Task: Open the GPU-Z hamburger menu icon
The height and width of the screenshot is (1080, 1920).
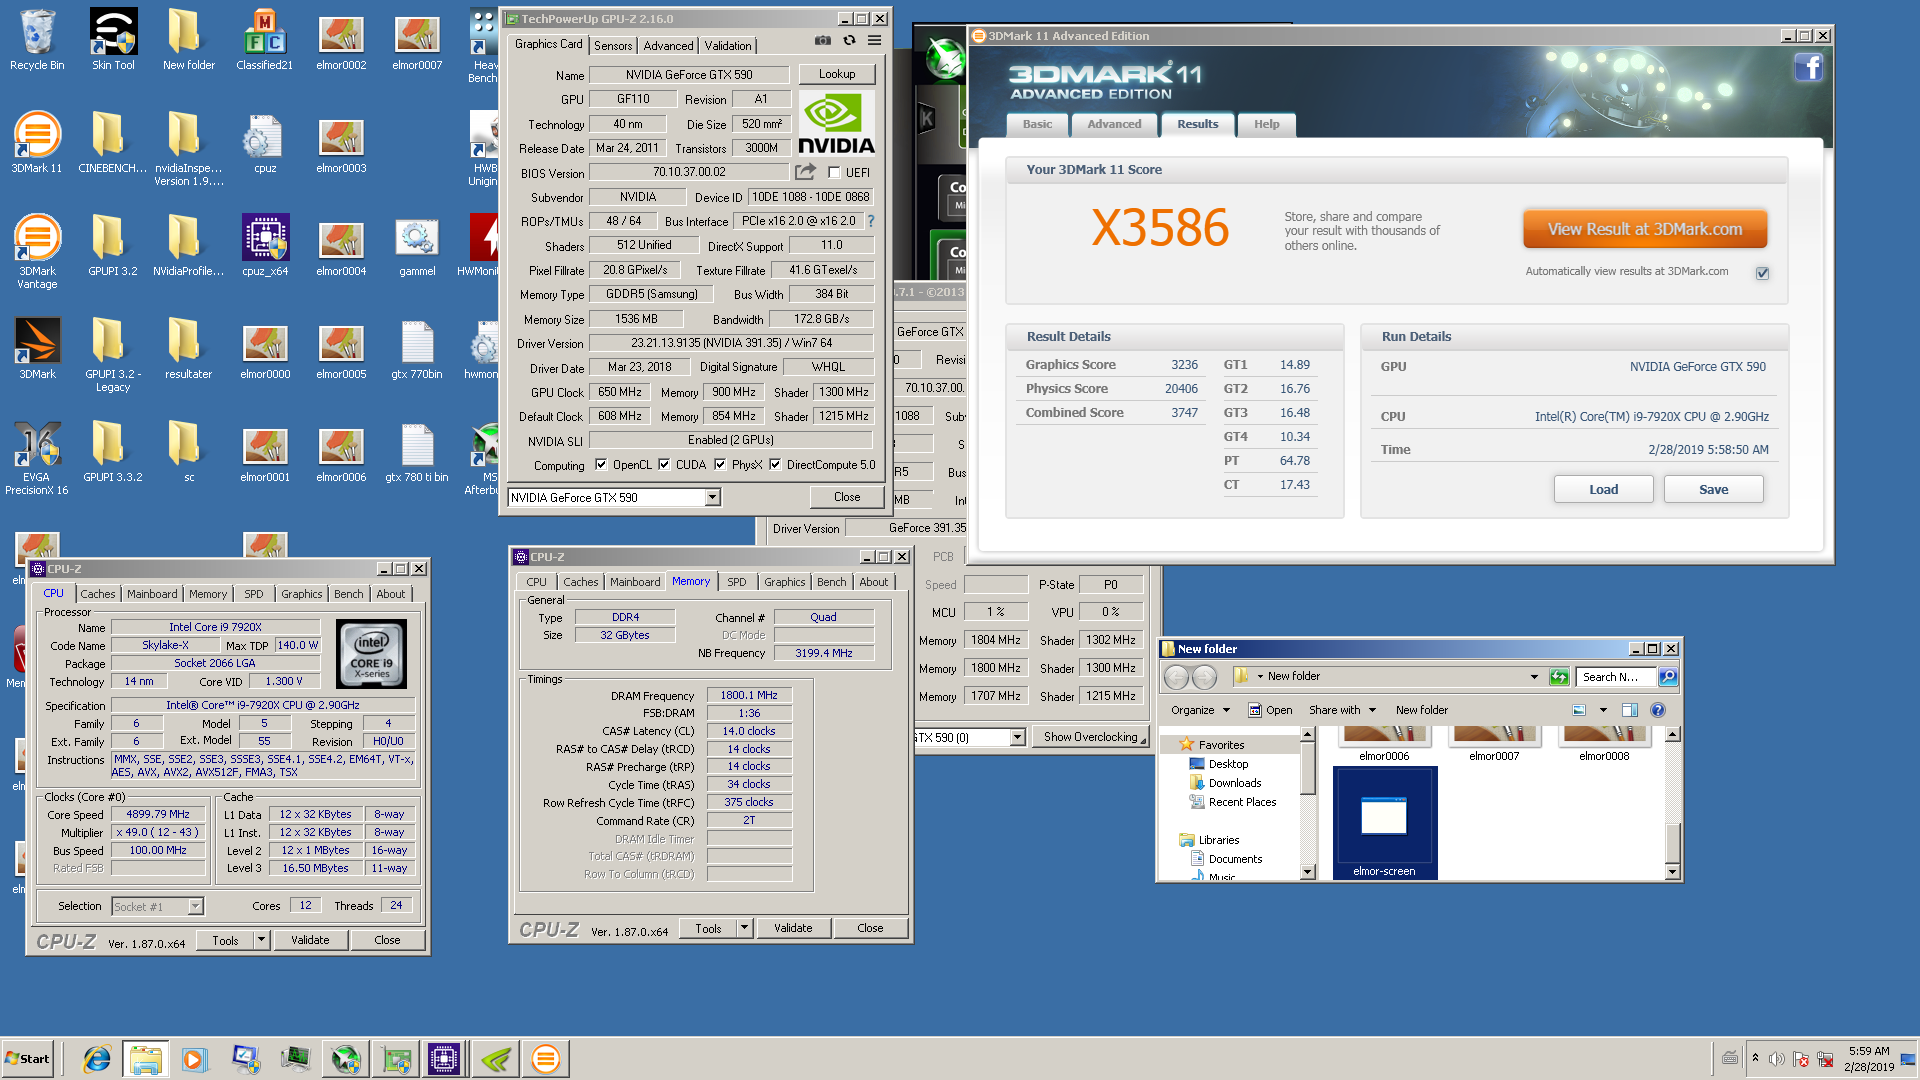Action: point(875,41)
